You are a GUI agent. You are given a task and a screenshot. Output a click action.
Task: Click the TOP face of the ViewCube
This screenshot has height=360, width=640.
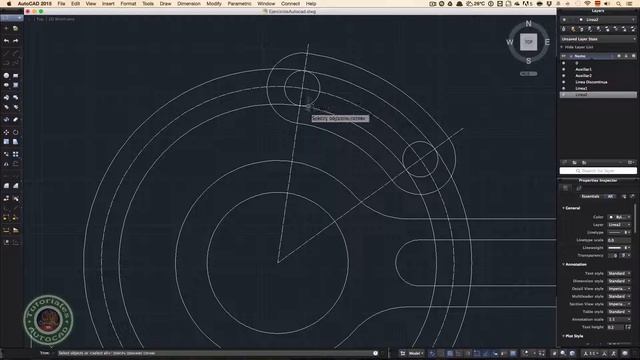[x=529, y=42]
